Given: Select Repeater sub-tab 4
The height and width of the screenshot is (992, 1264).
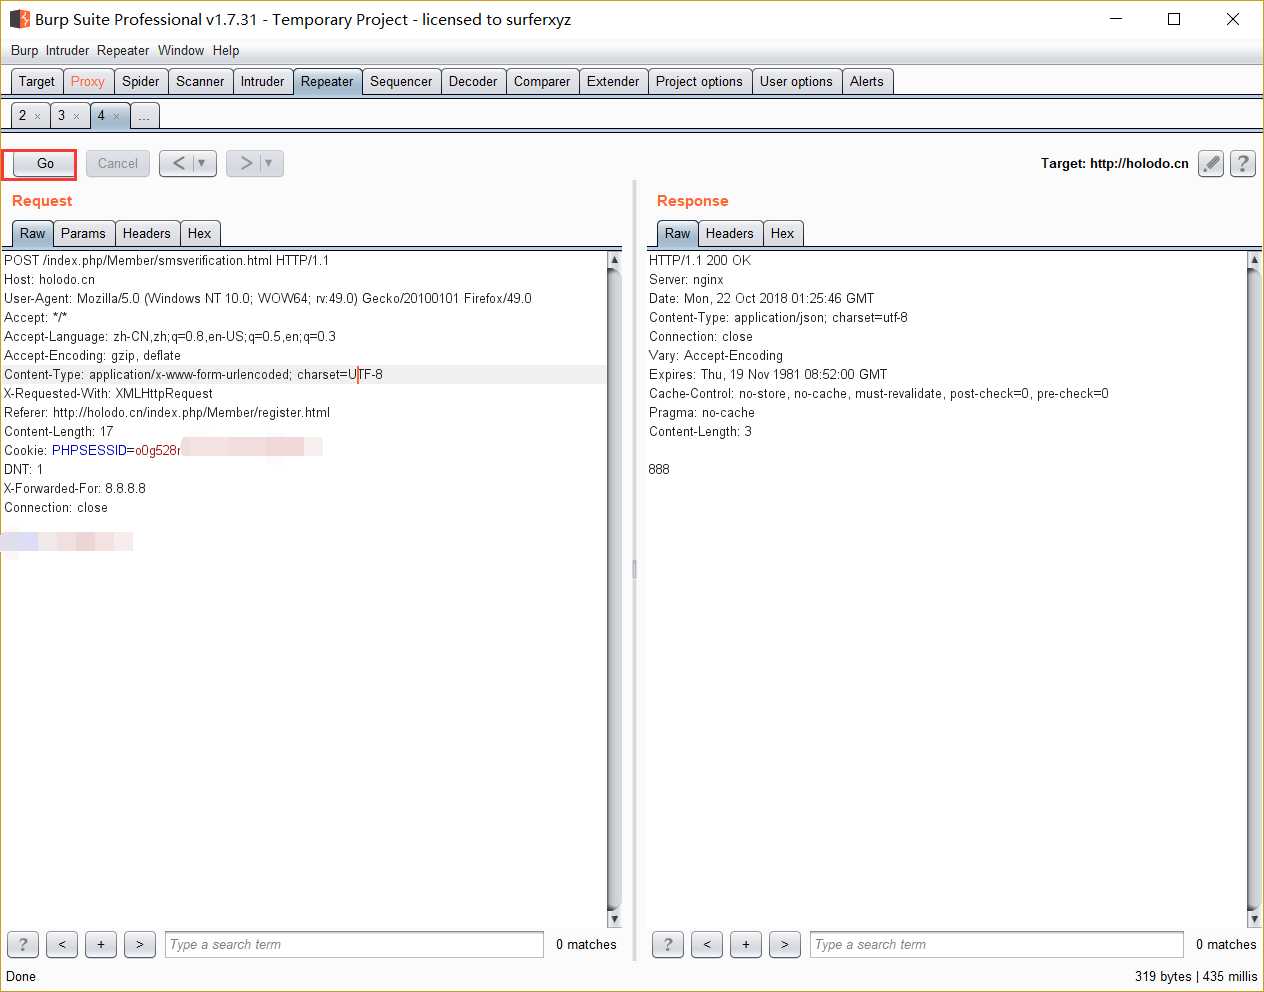Looking at the screenshot, I should [101, 116].
